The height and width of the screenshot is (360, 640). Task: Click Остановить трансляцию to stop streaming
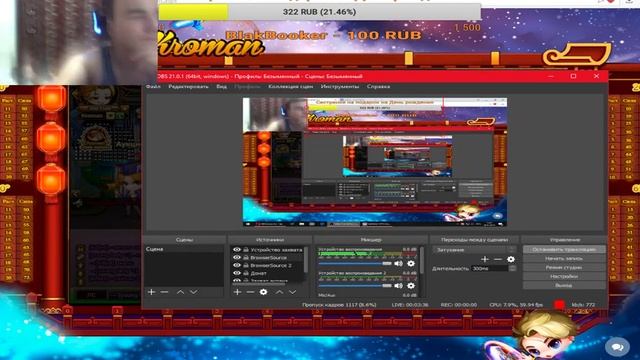tap(564, 249)
